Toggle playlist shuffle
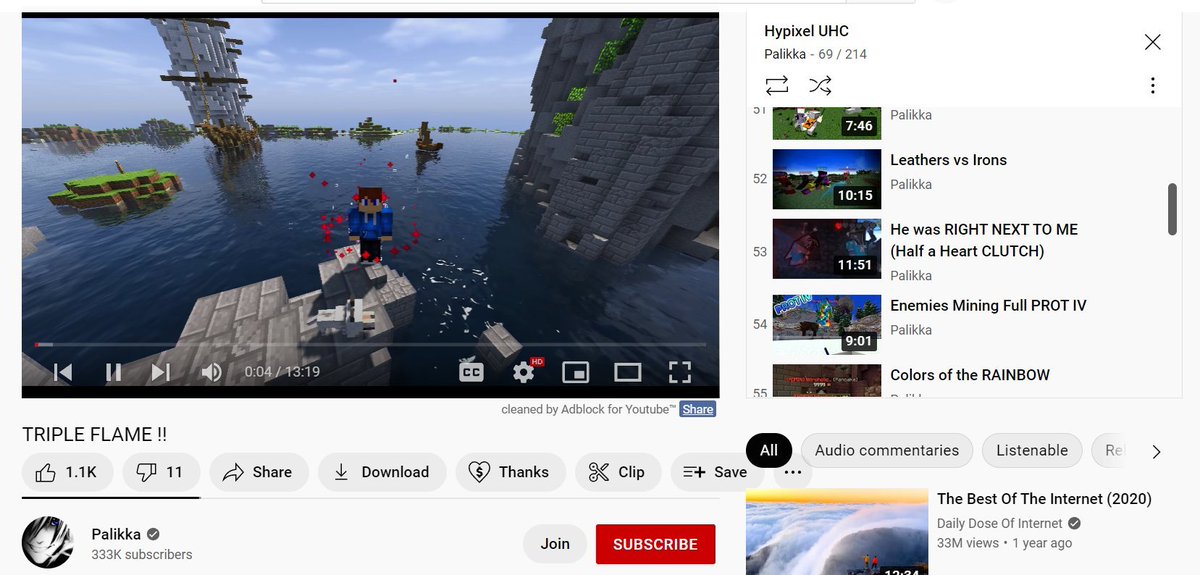Viewport: 1200px width, 575px height. coord(820,85)
